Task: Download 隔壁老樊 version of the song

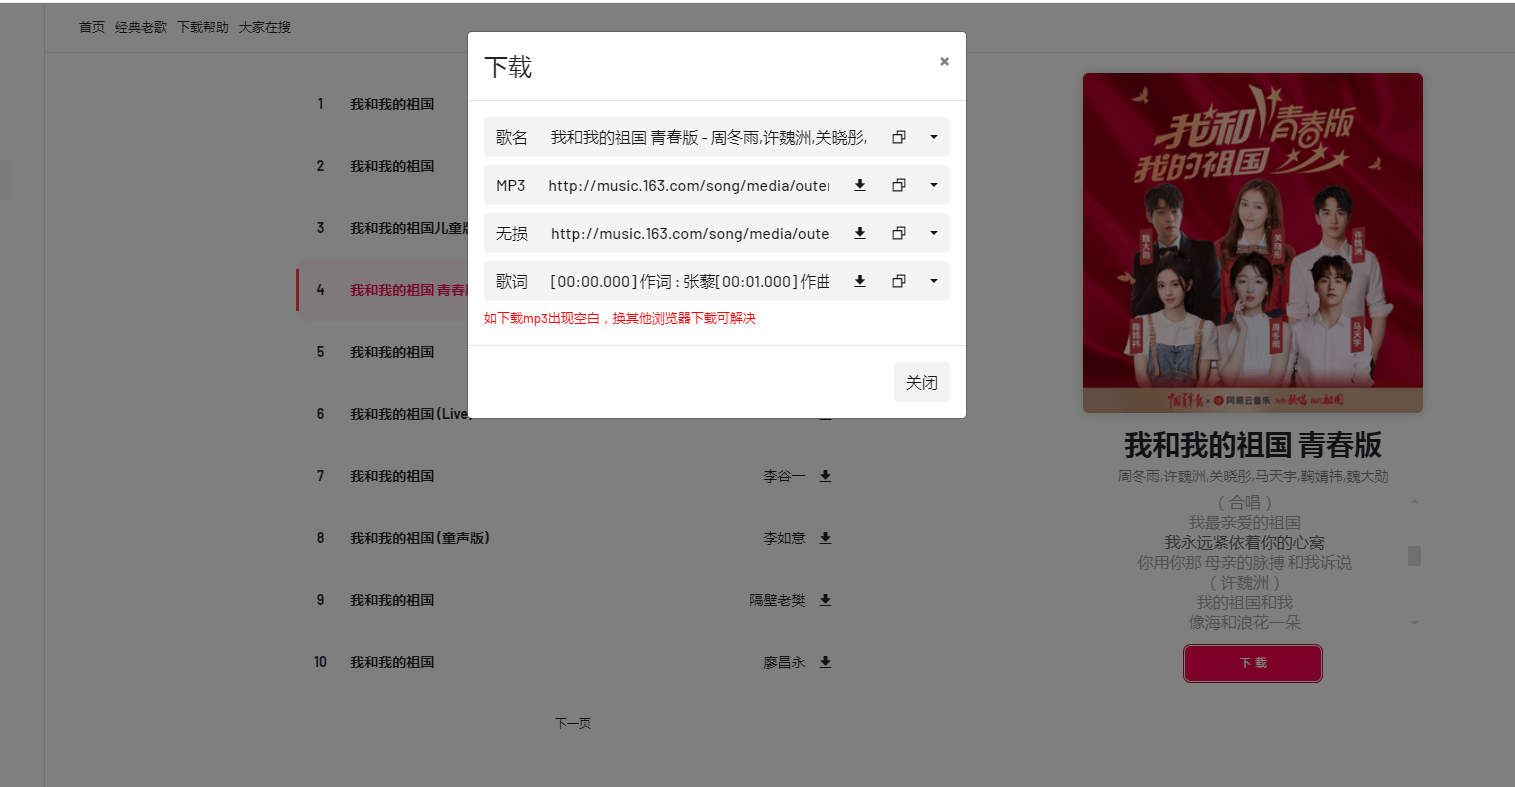Action: pyautogui.click(x=826, y=600)
